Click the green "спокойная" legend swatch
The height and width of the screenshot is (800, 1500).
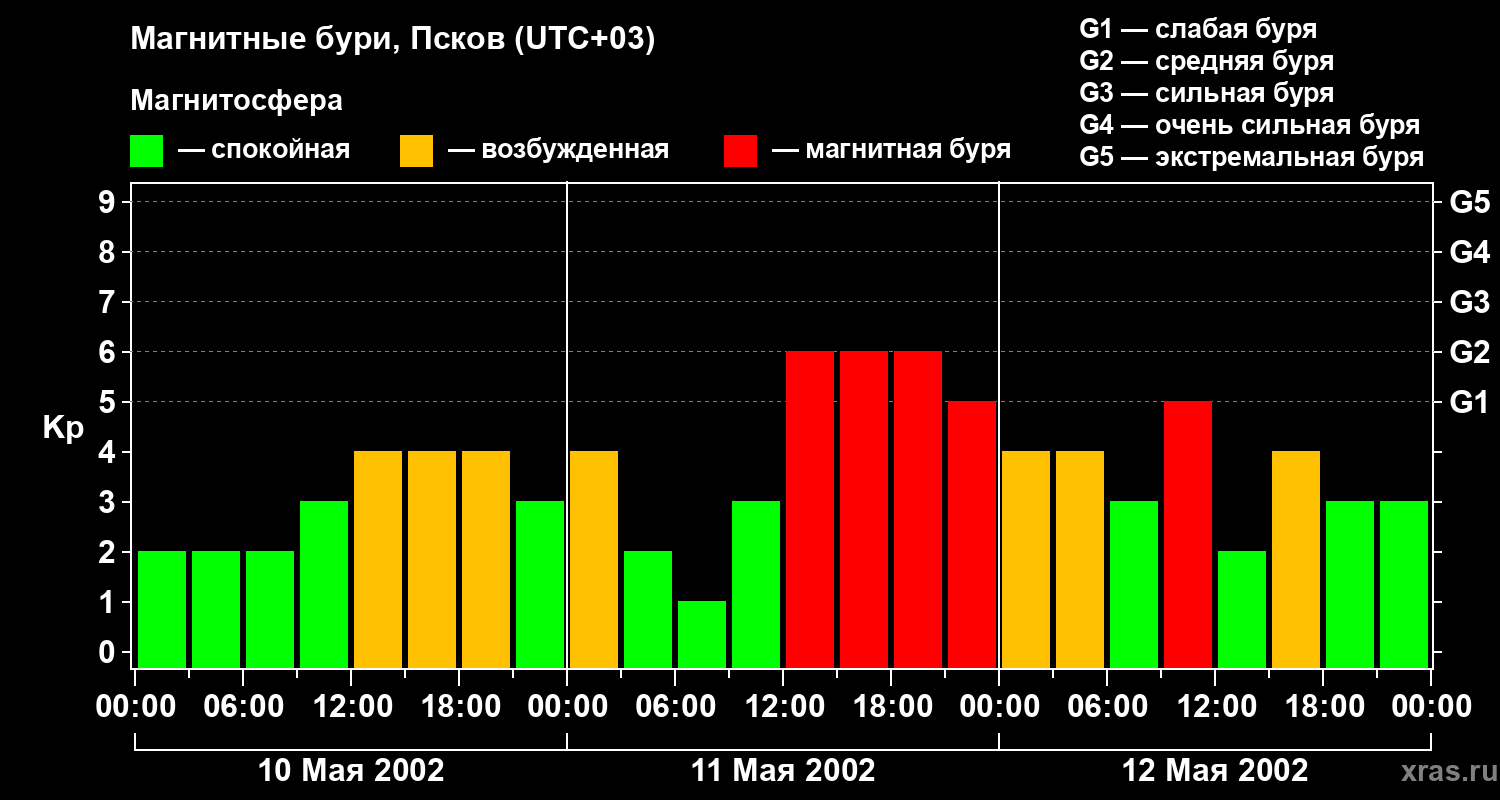point(146,150)
